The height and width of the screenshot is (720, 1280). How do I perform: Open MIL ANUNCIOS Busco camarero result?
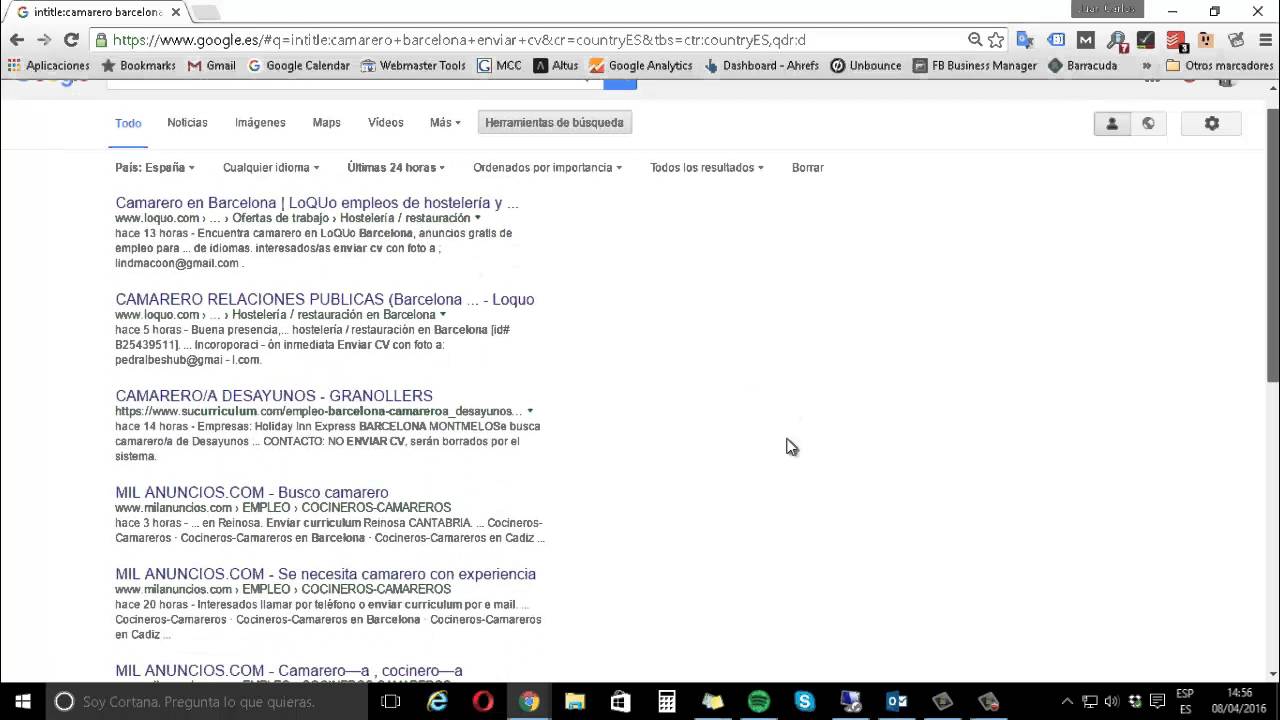(x=252, y=492)
